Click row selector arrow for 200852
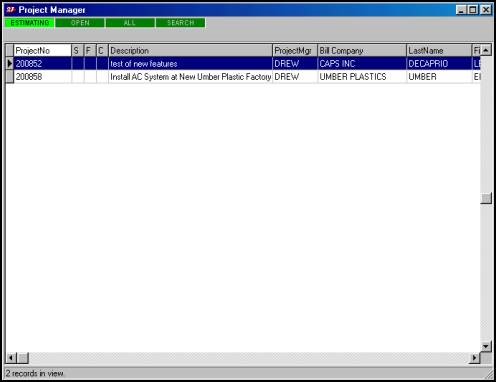 pyautogui.click(x=10, y=64)
